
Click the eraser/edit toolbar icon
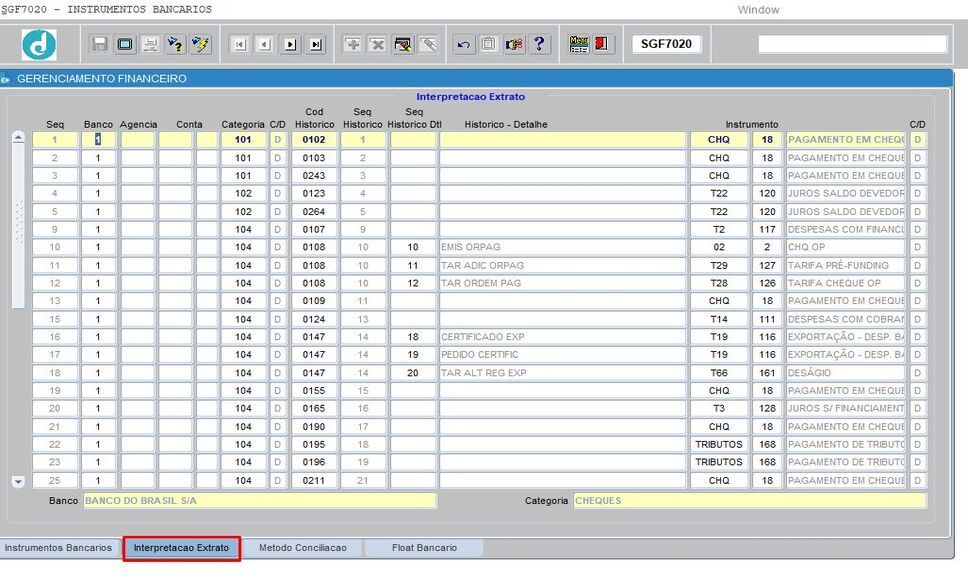coord(428,44)
